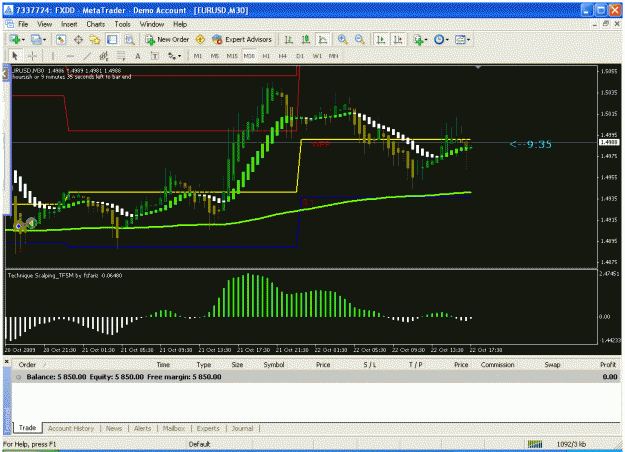Open the Window menu

pyautogui.click(x=152, y=24)
